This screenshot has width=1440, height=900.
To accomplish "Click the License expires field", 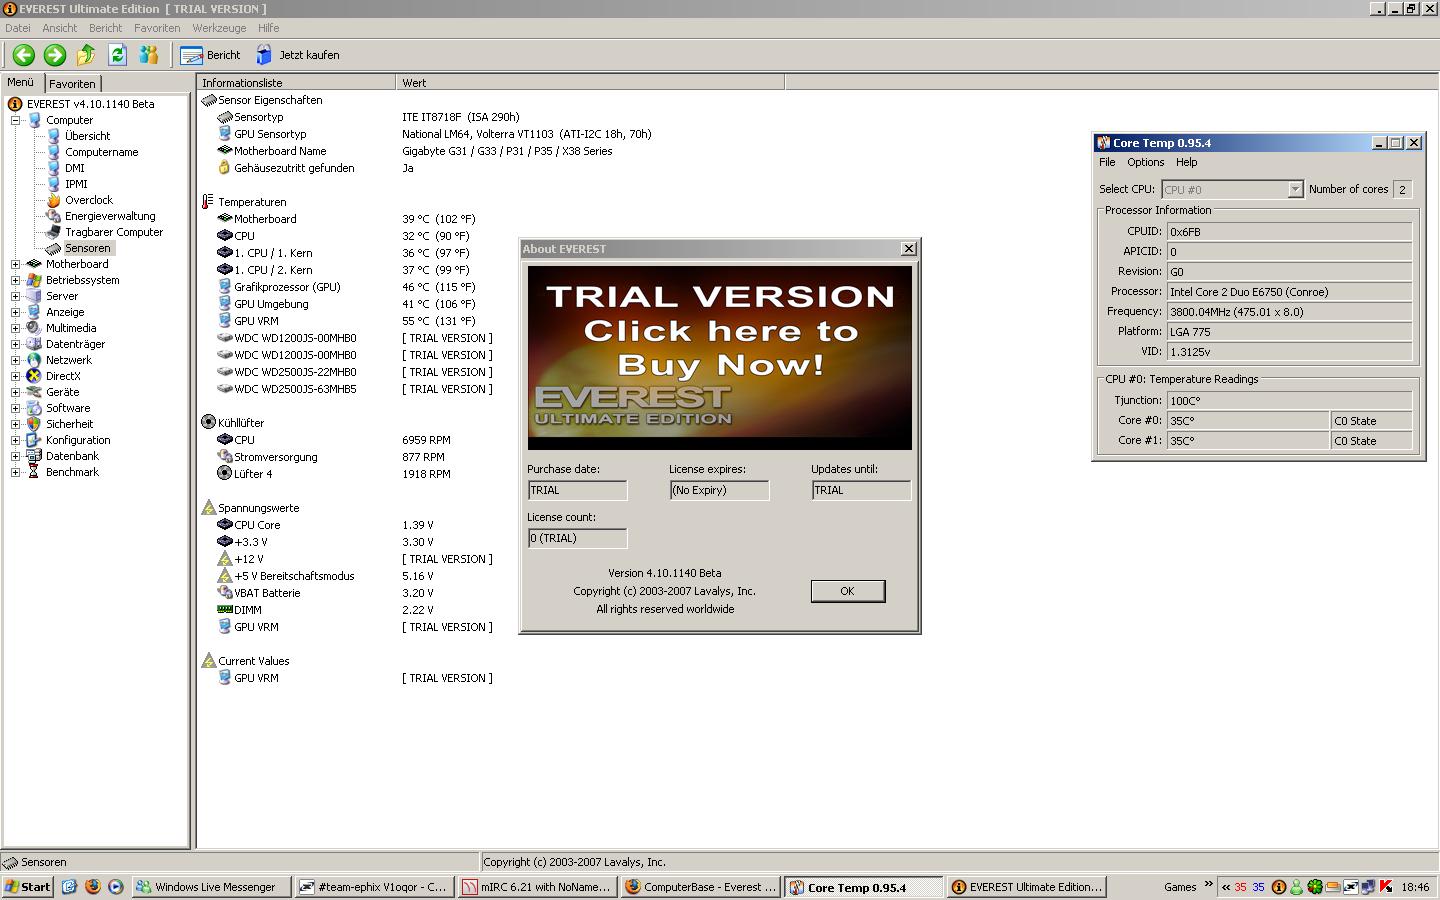I will coord(719,490).
